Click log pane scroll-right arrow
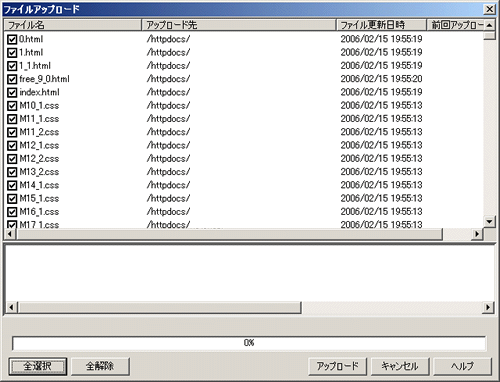 [488, 307]
